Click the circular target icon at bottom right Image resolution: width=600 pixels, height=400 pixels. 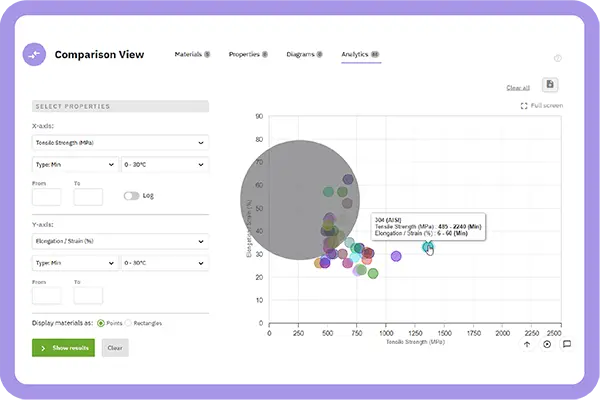tap(546, 344)
